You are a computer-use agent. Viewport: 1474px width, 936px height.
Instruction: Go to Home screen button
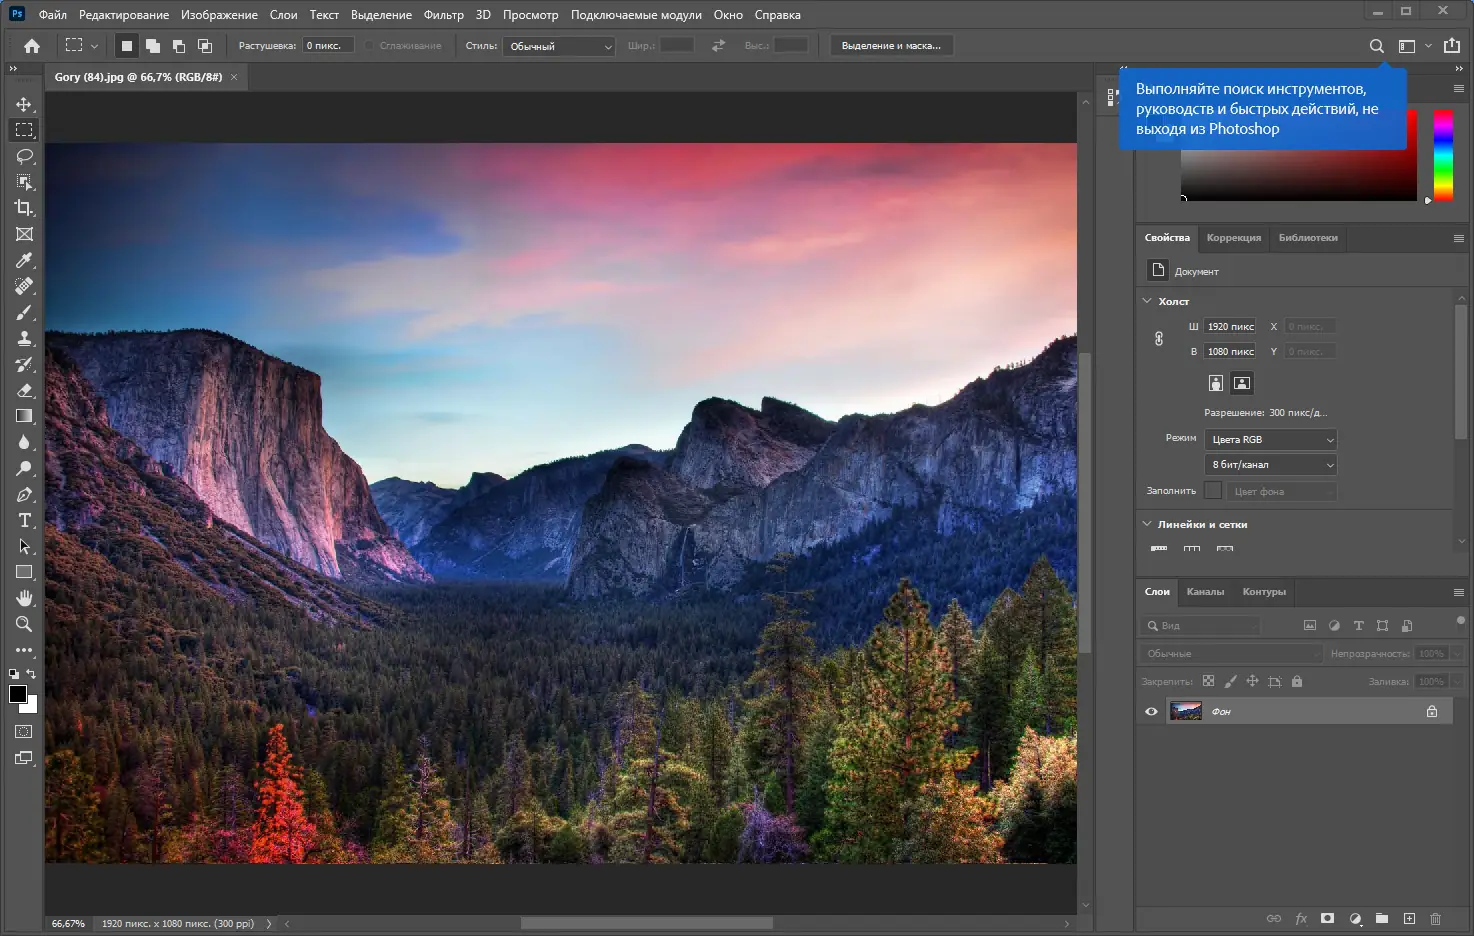[x=32, y=46]
